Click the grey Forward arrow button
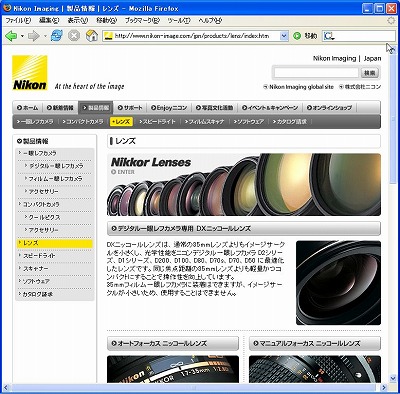 tap(34, 36)
